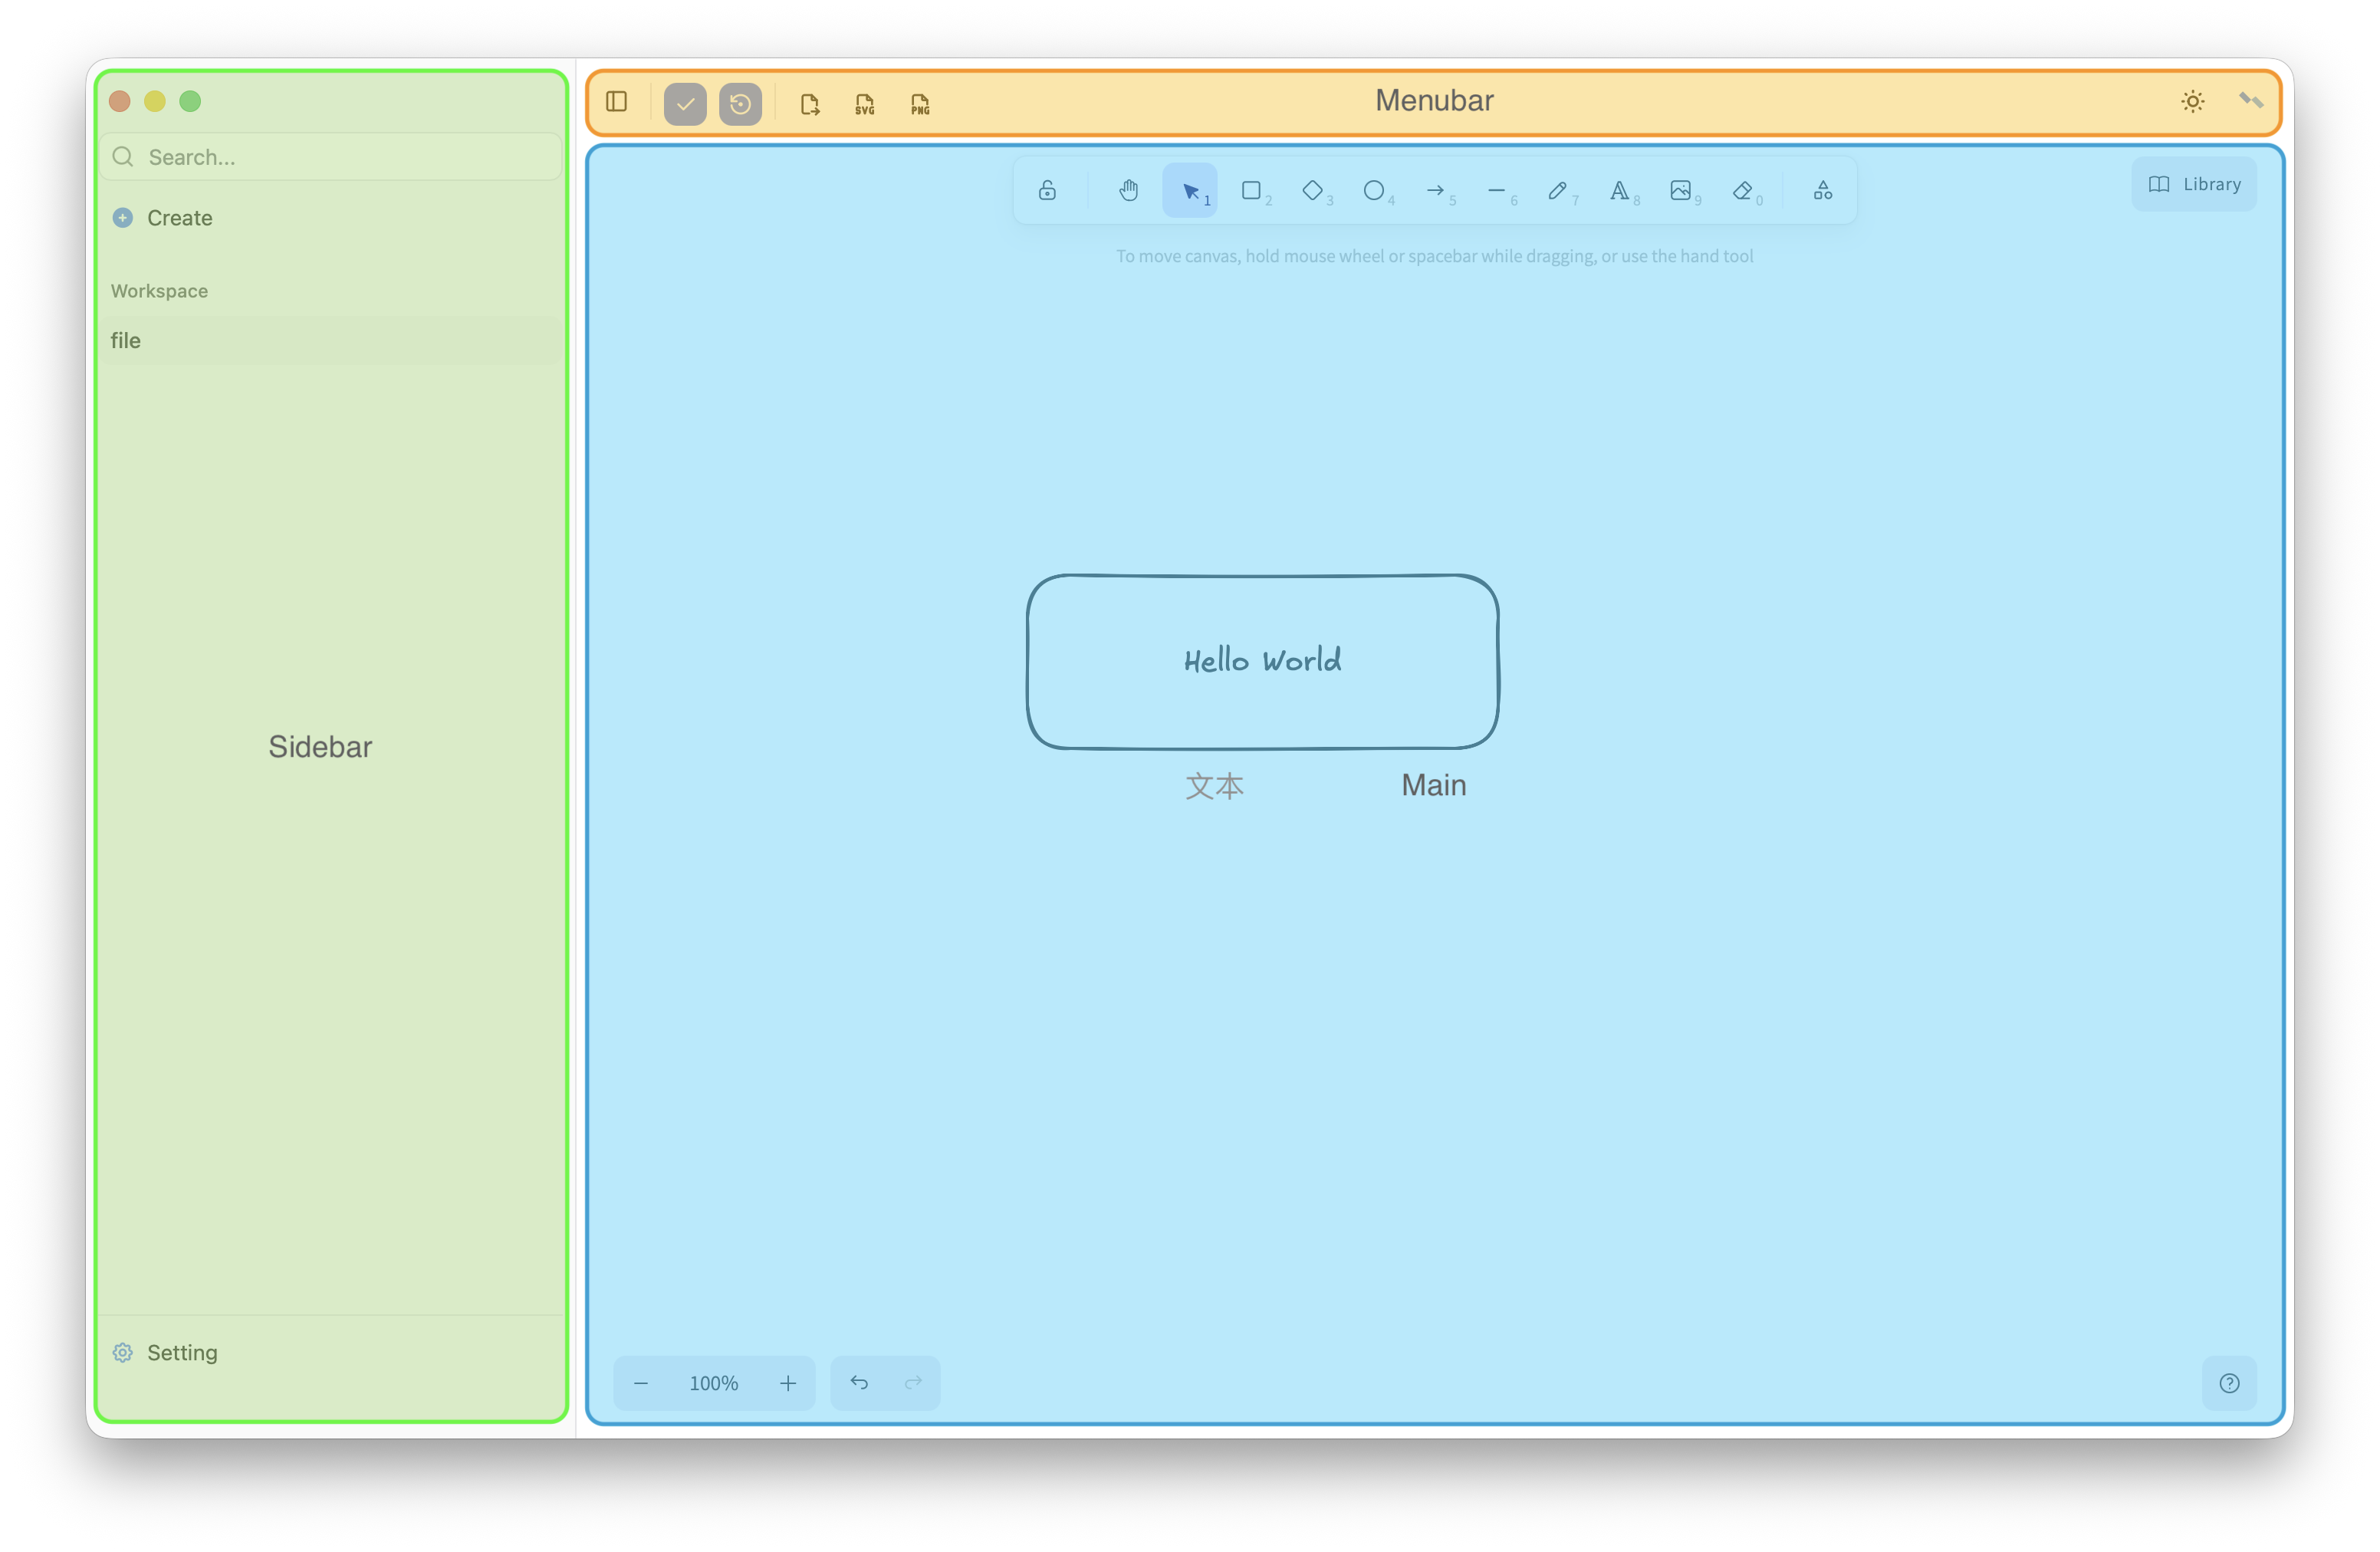Export the canvas as PNG
This screenshot has width=2380, height=1552.
[x=919, y=103]
